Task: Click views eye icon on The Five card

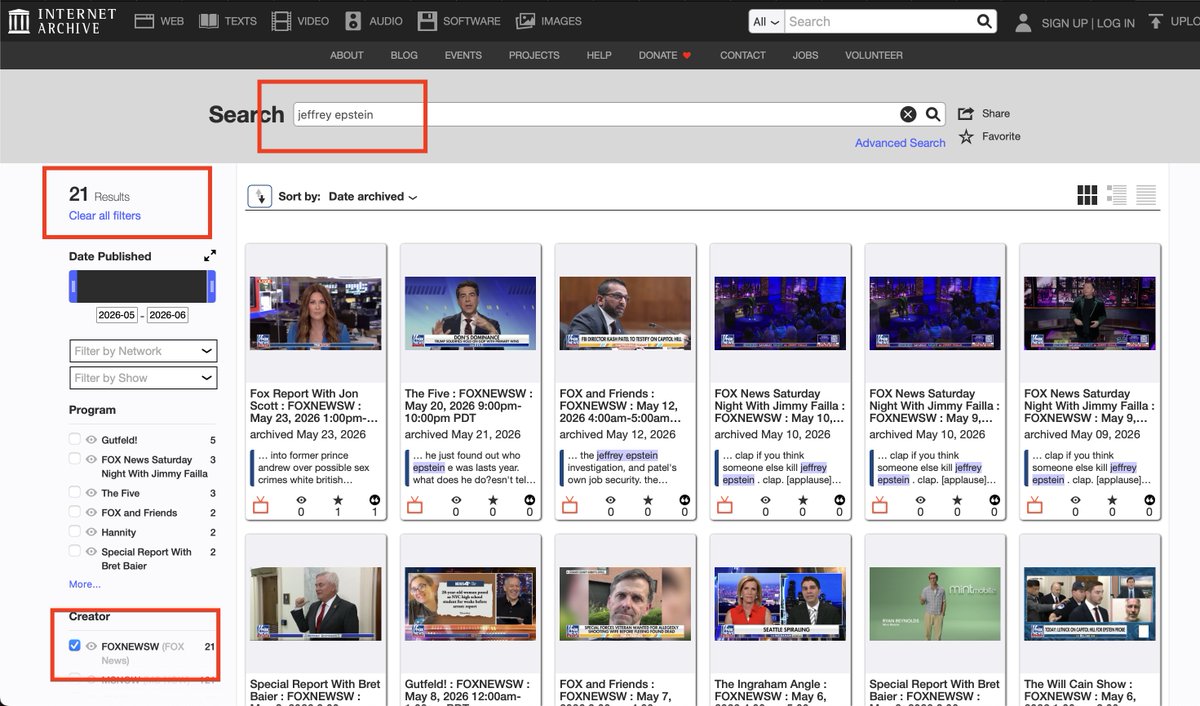Action: point(456,499)
